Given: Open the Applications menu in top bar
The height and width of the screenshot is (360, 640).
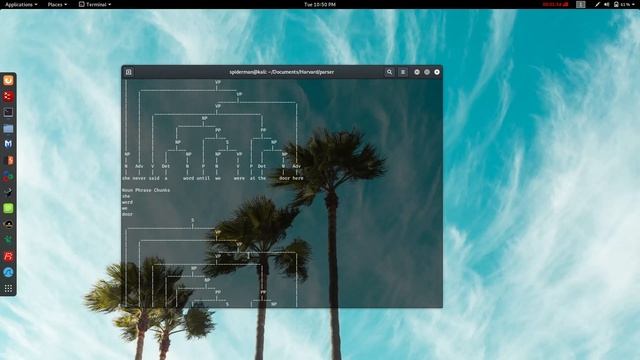Looking at the screenshot, I should tap(21, 4).
